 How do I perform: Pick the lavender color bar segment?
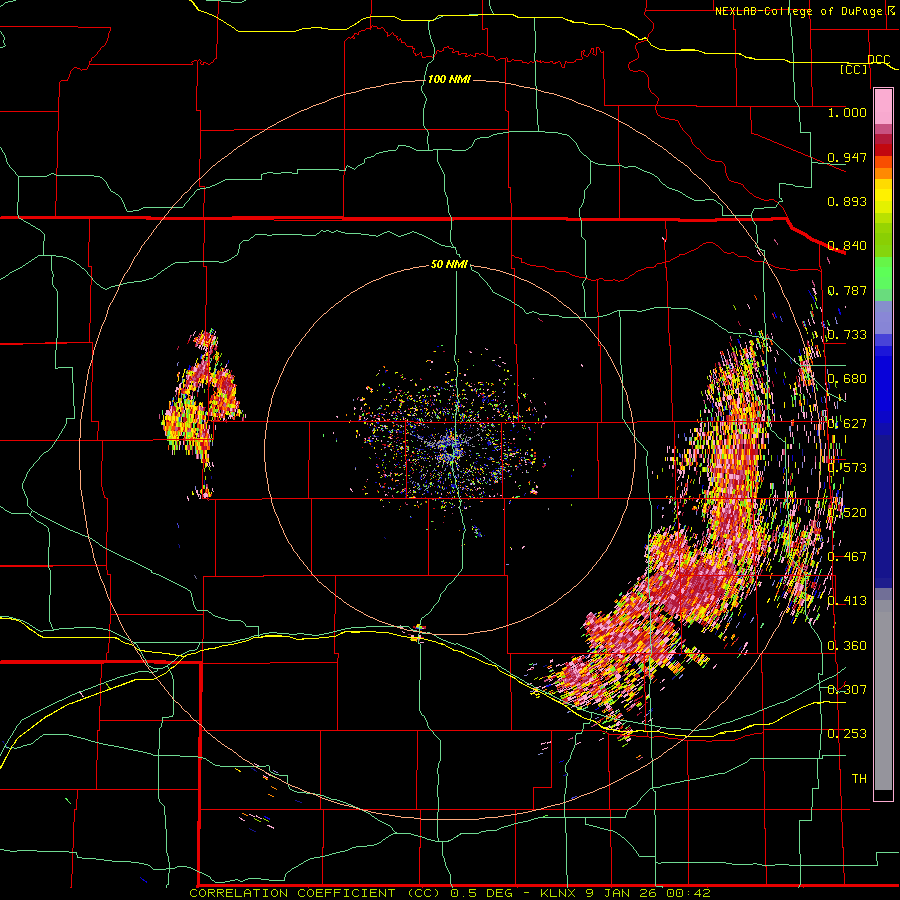tap(883, 318)
